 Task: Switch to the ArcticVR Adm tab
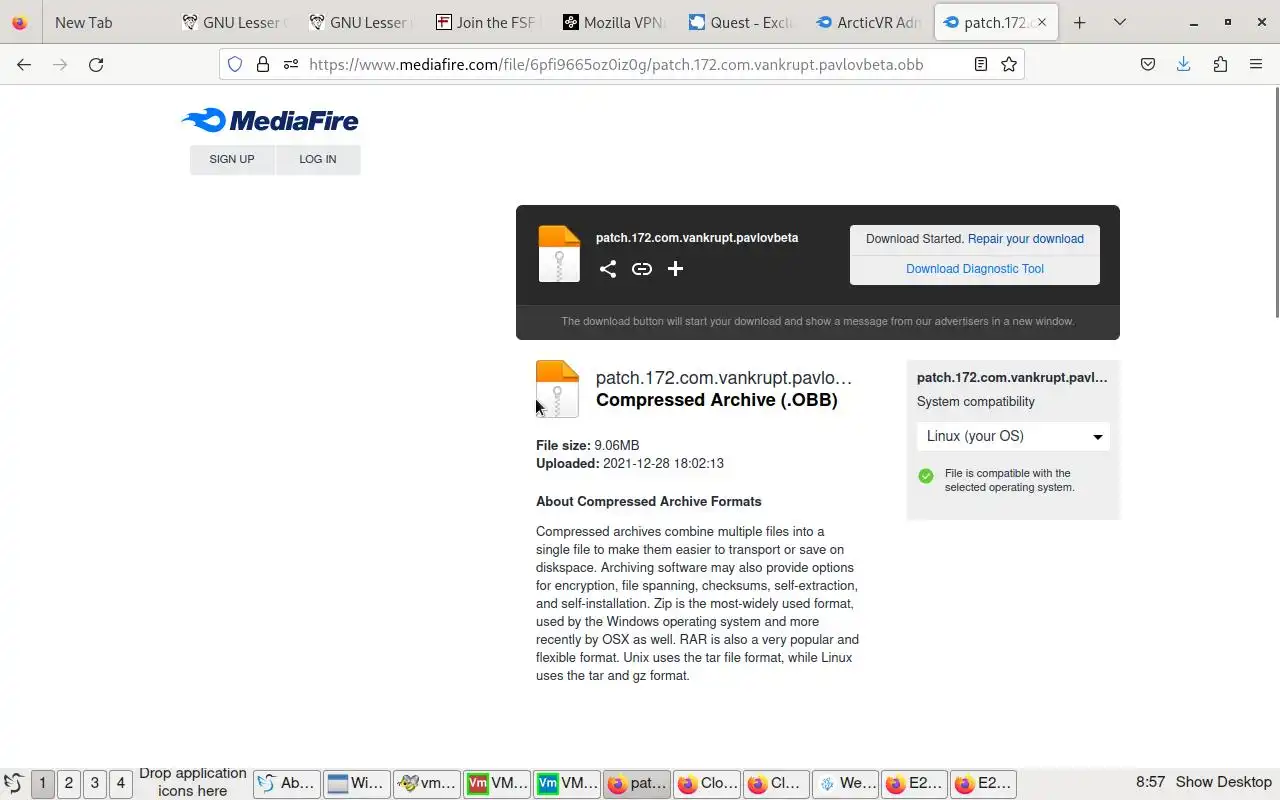867,22
